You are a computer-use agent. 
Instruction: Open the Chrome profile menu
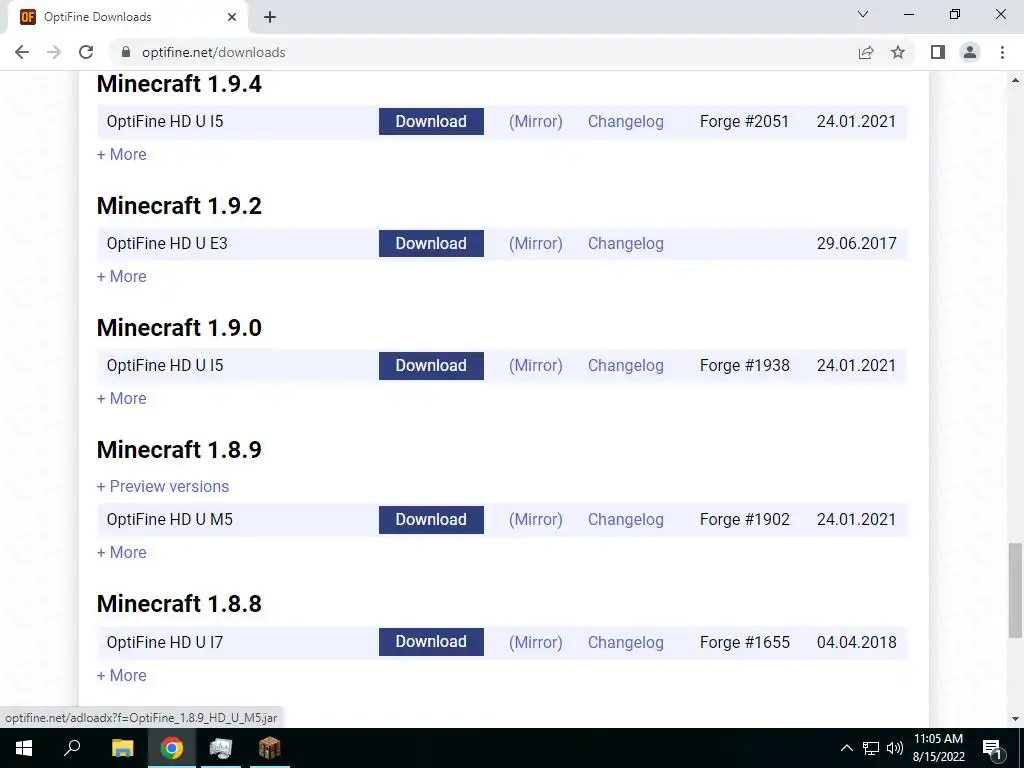coord(970,52)
